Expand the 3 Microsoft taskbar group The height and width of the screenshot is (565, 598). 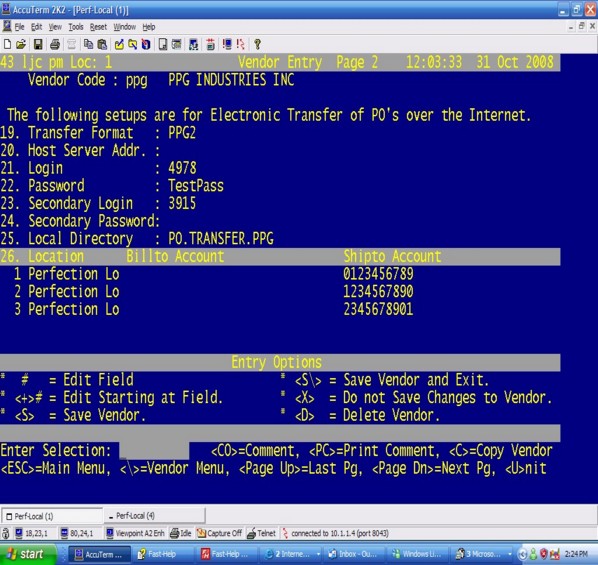pyautogui.click(x=483, y=554)
